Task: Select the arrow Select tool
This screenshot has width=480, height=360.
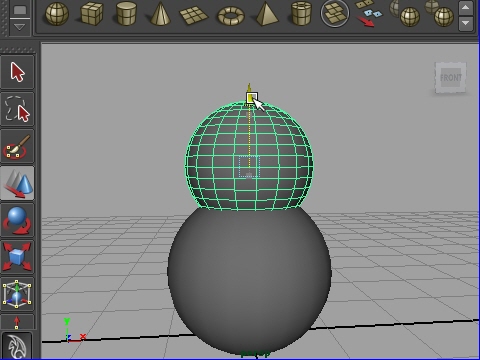Action: [x=17, y=72]
